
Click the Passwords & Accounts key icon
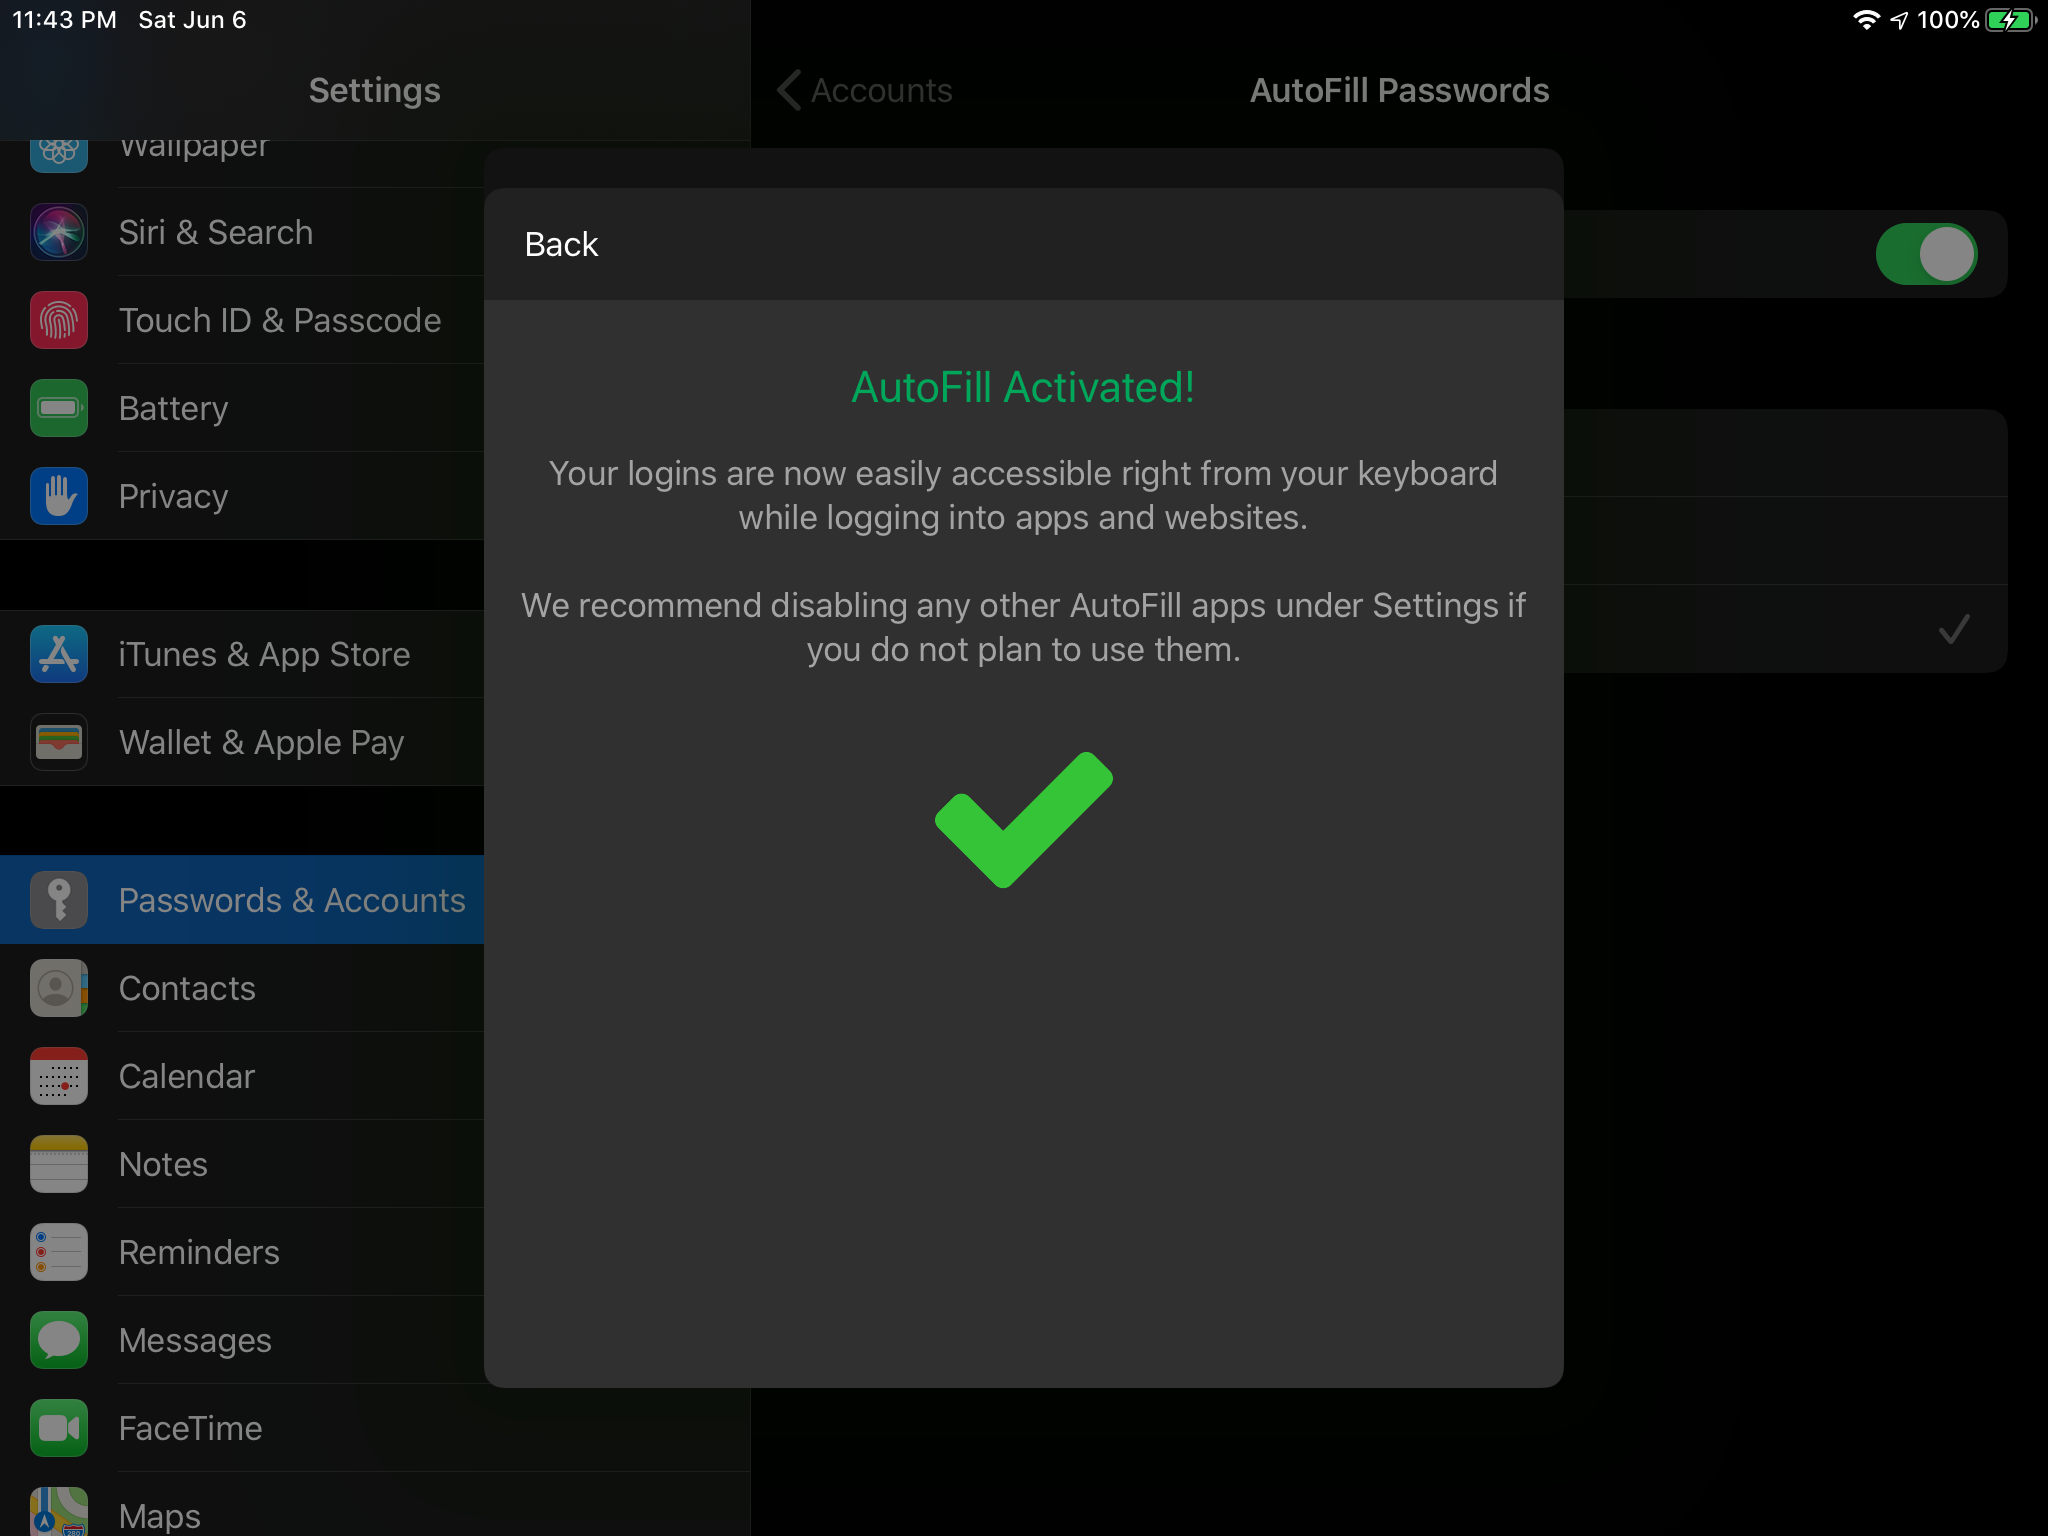(x=59, y=900)
